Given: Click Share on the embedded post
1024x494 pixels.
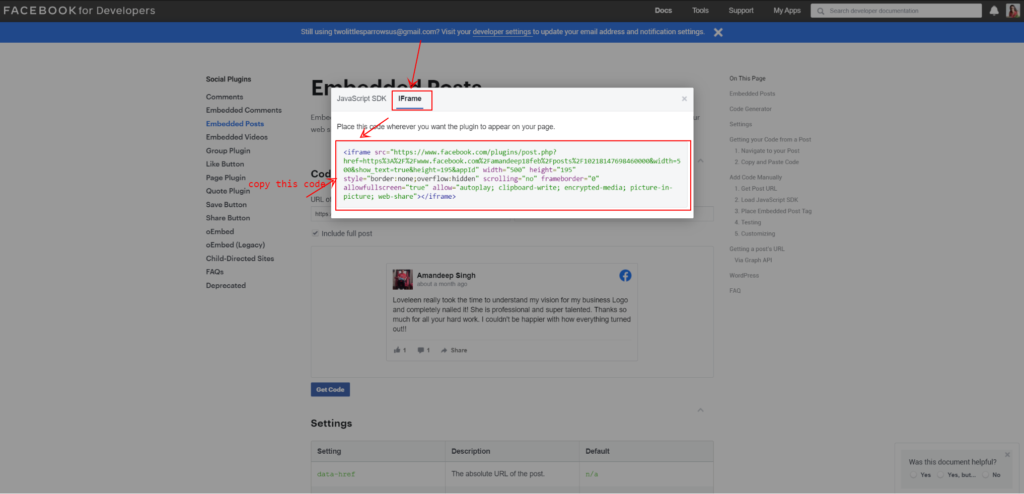Looking at the screenshot, I should pyautogui.click(x=454, y=350).
